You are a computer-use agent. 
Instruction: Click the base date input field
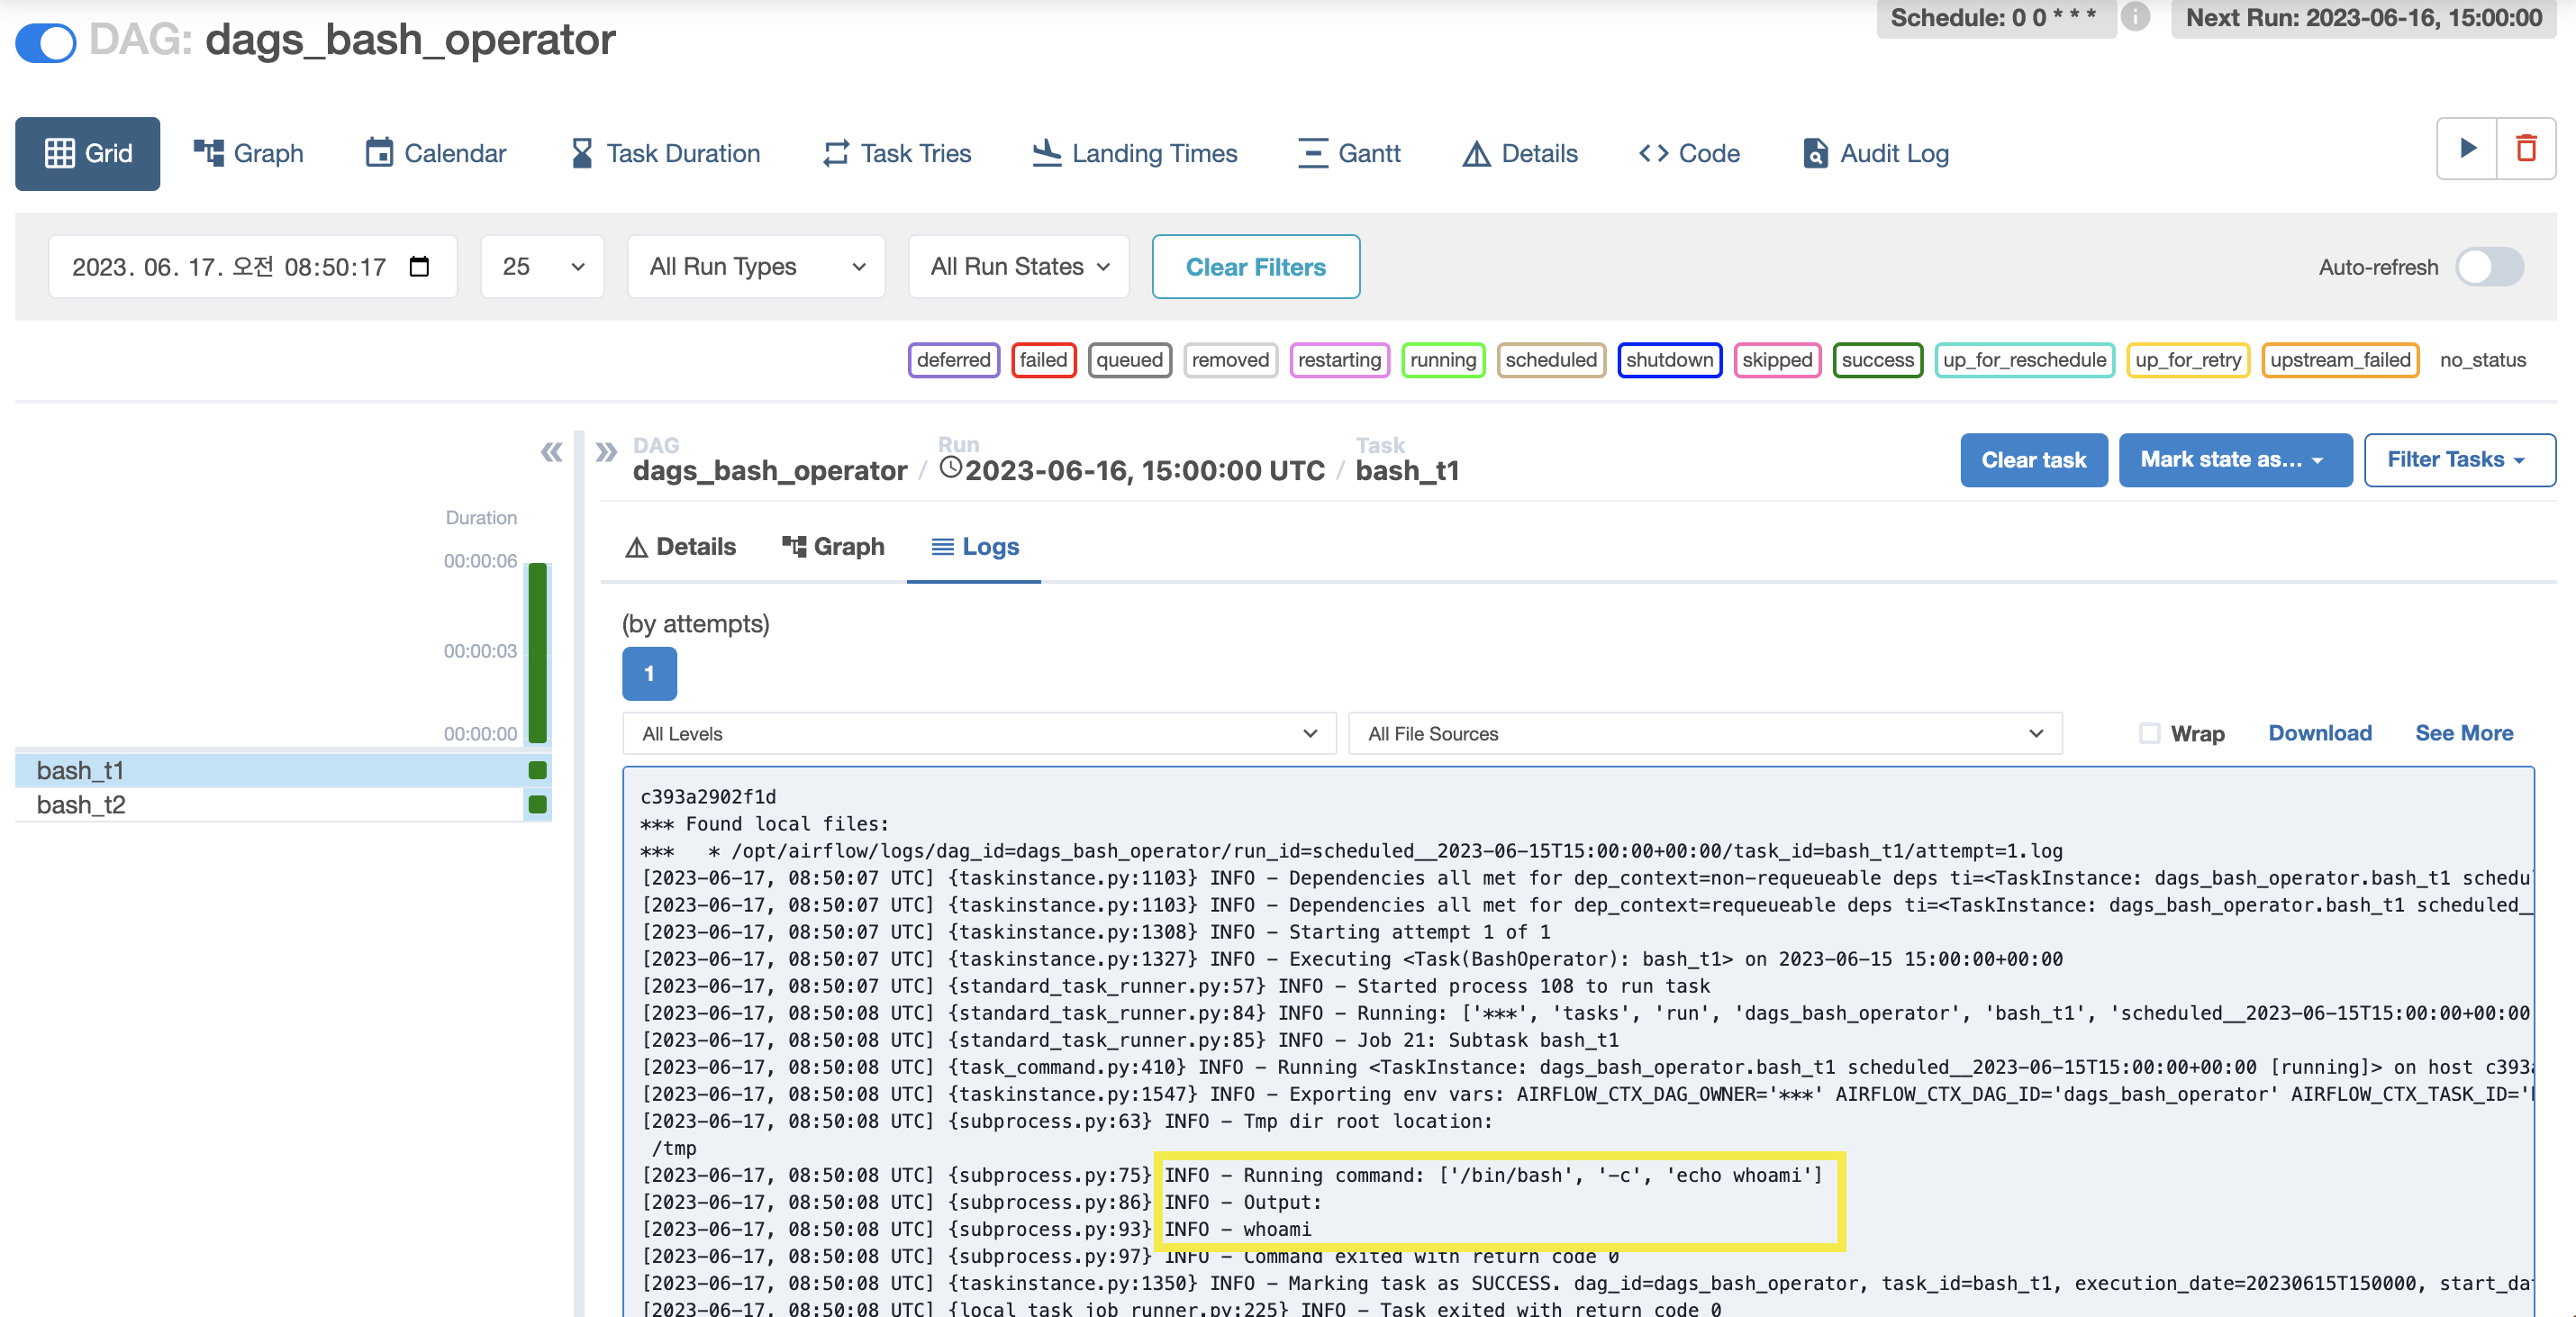coord(252,266)
